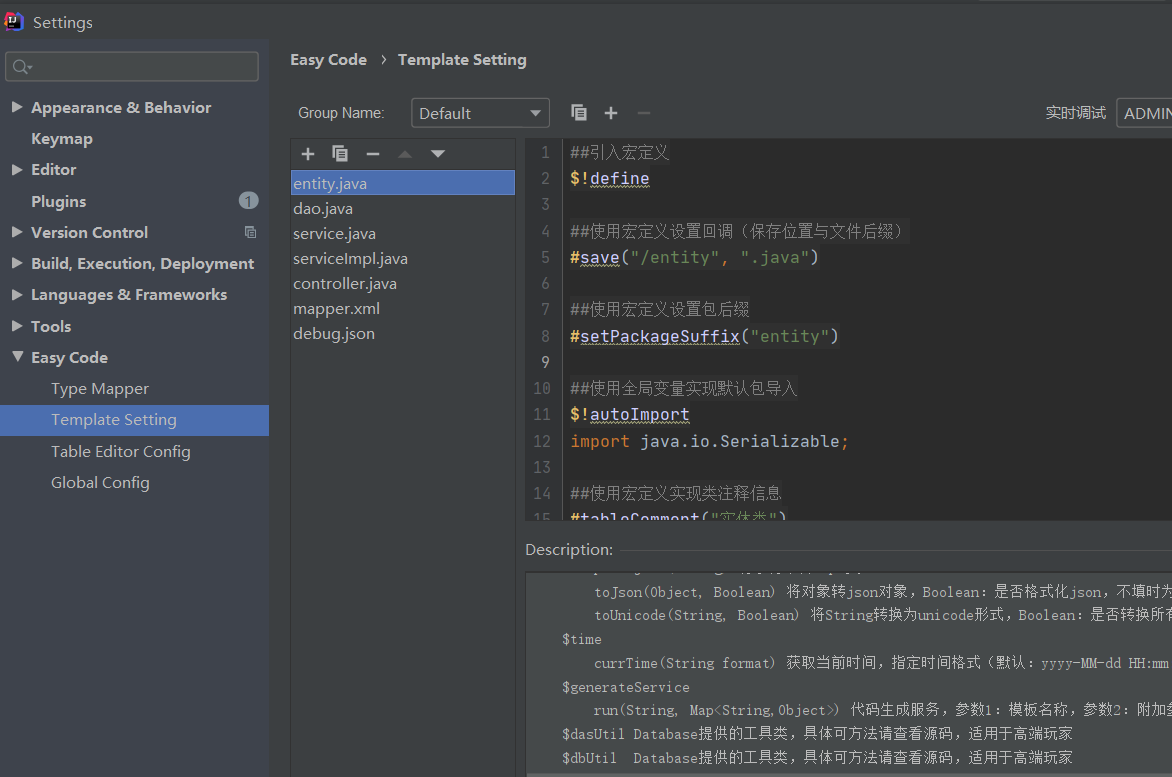Click the $dbUtil line in Description

coord(817,758)
